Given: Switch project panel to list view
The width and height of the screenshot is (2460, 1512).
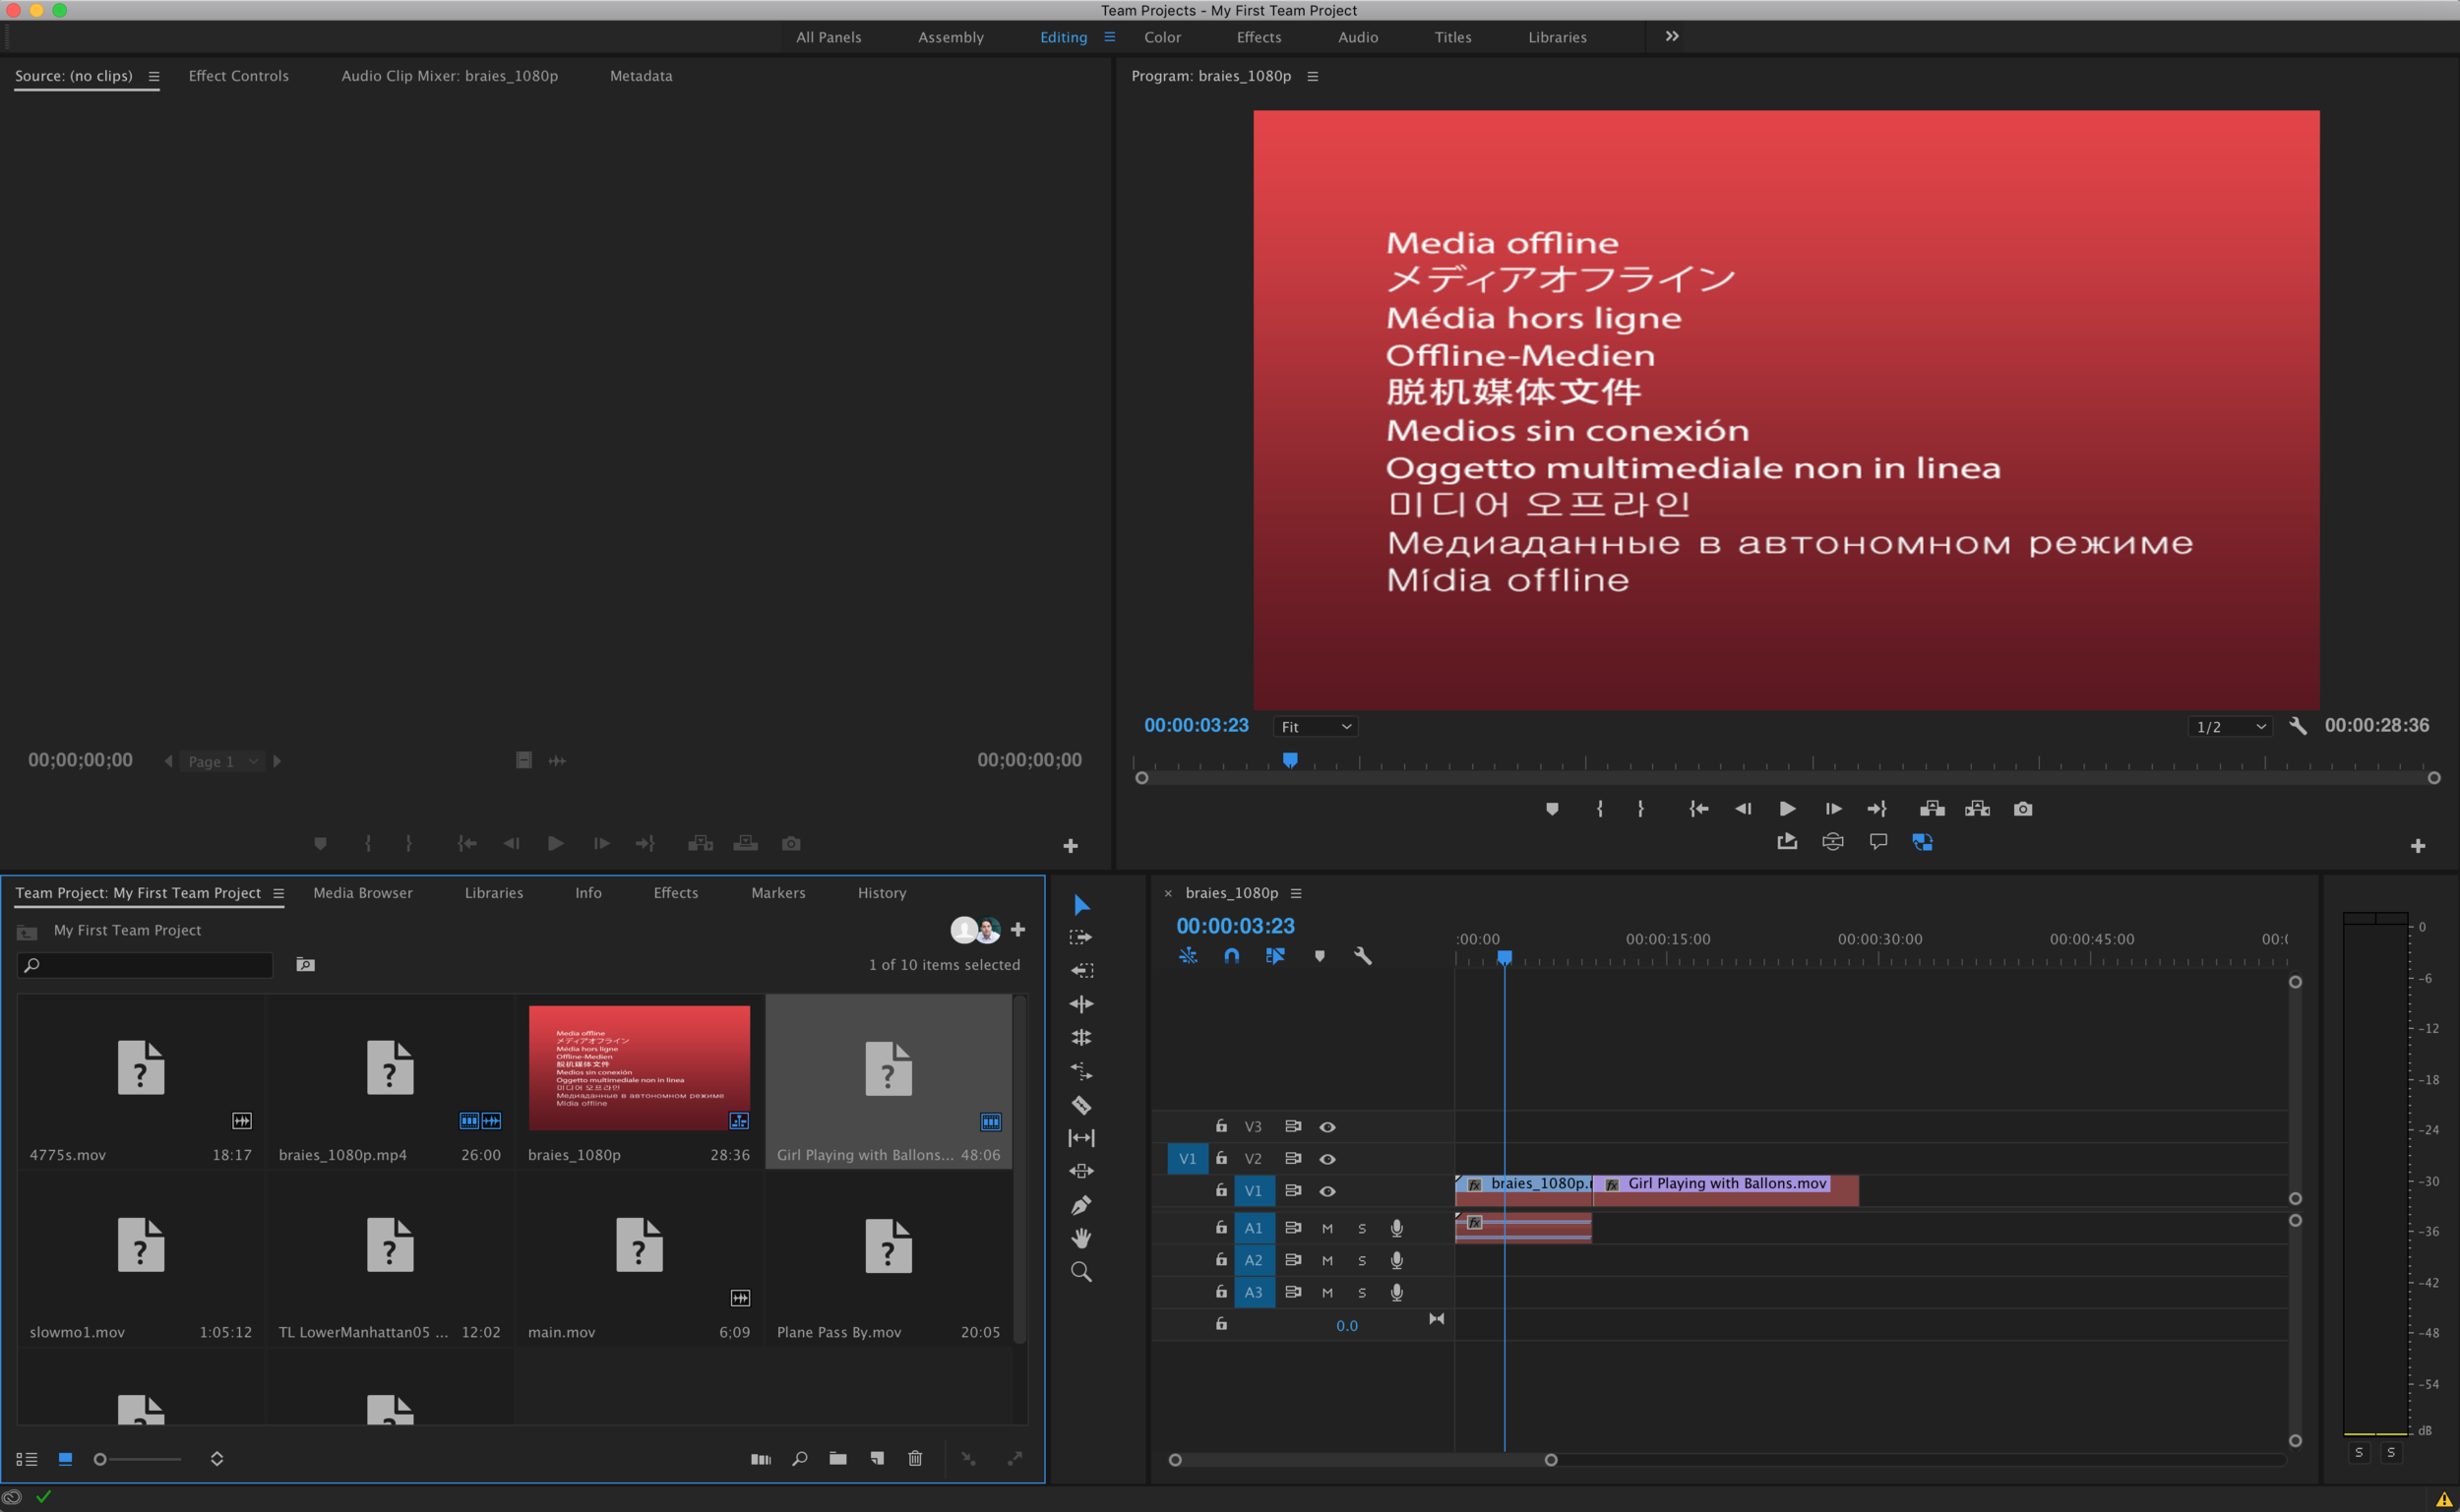Looking at the screenshot, I should point(27,1460).
